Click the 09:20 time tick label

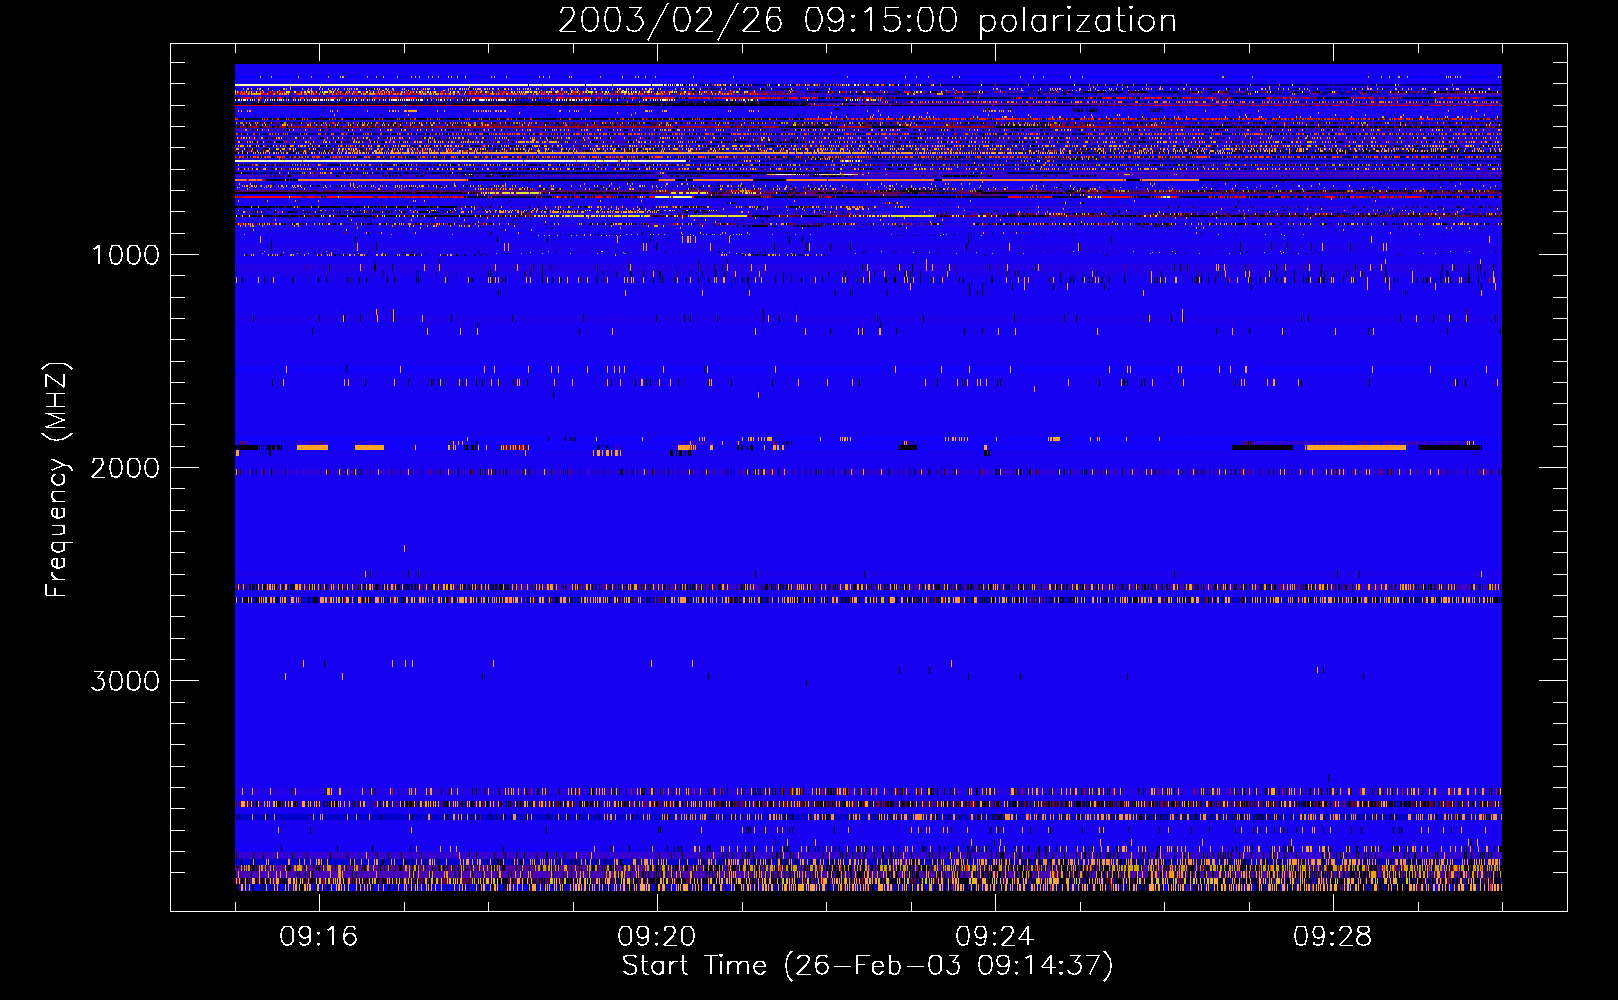pyautogui.click(x=657, y=937)
